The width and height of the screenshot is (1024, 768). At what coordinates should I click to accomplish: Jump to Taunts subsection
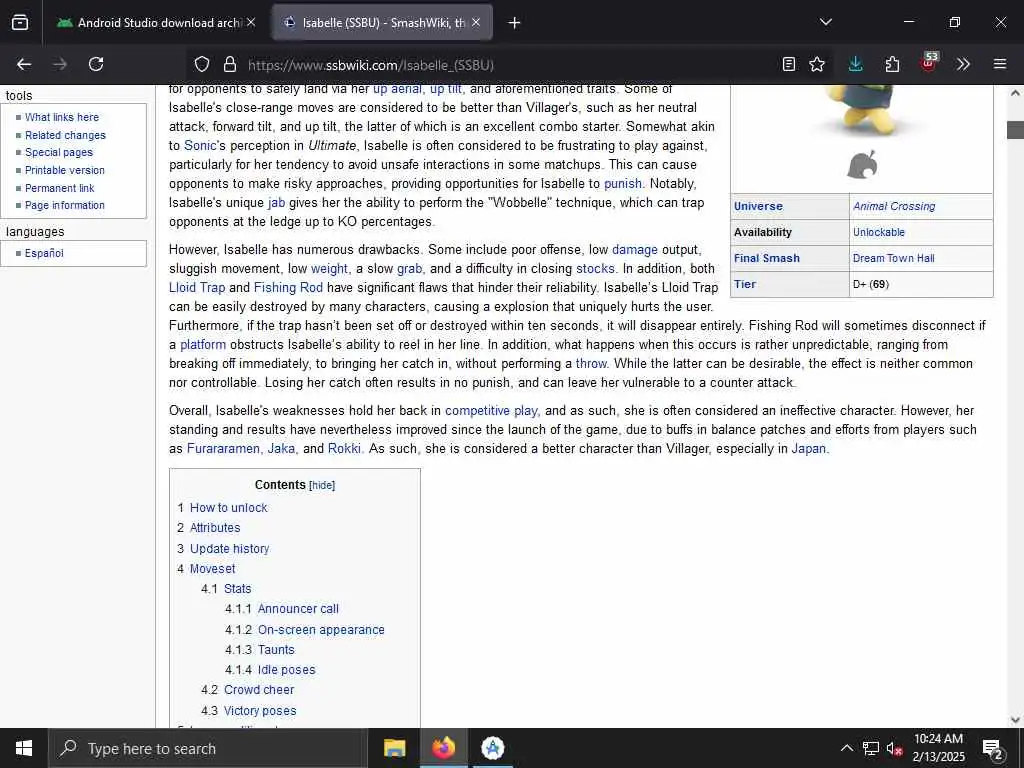tap(276, 650)
